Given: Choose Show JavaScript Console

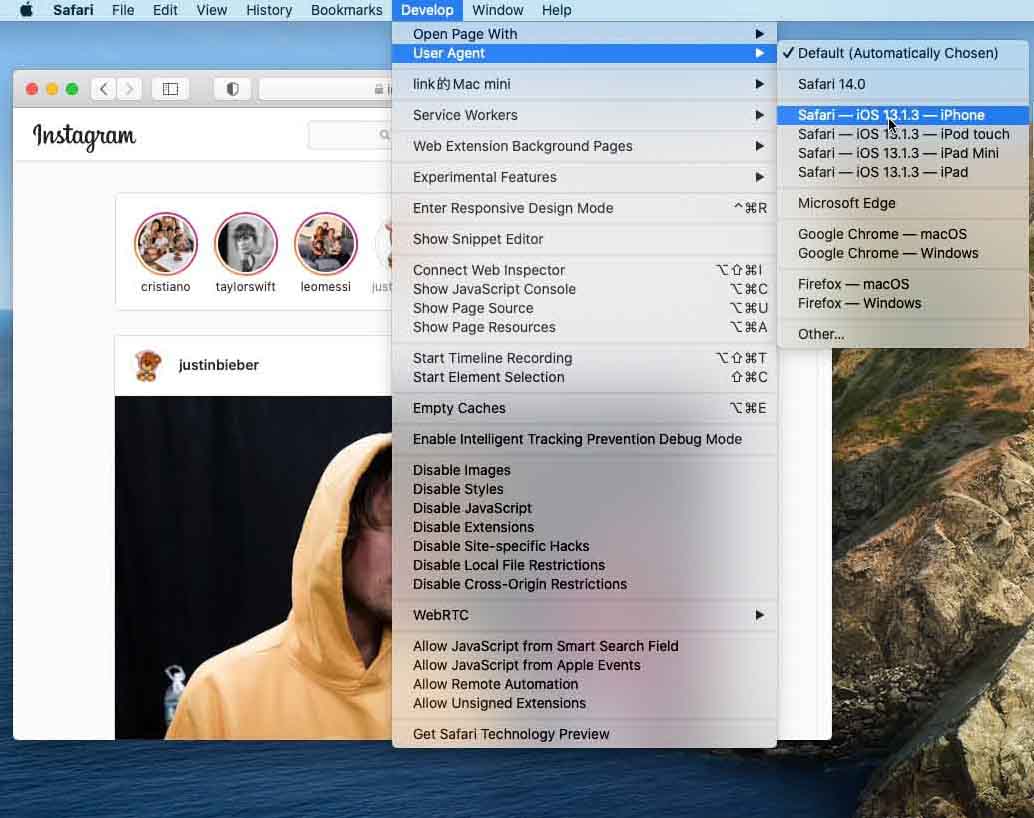Looking at the screenshot, I should point(584,290).
